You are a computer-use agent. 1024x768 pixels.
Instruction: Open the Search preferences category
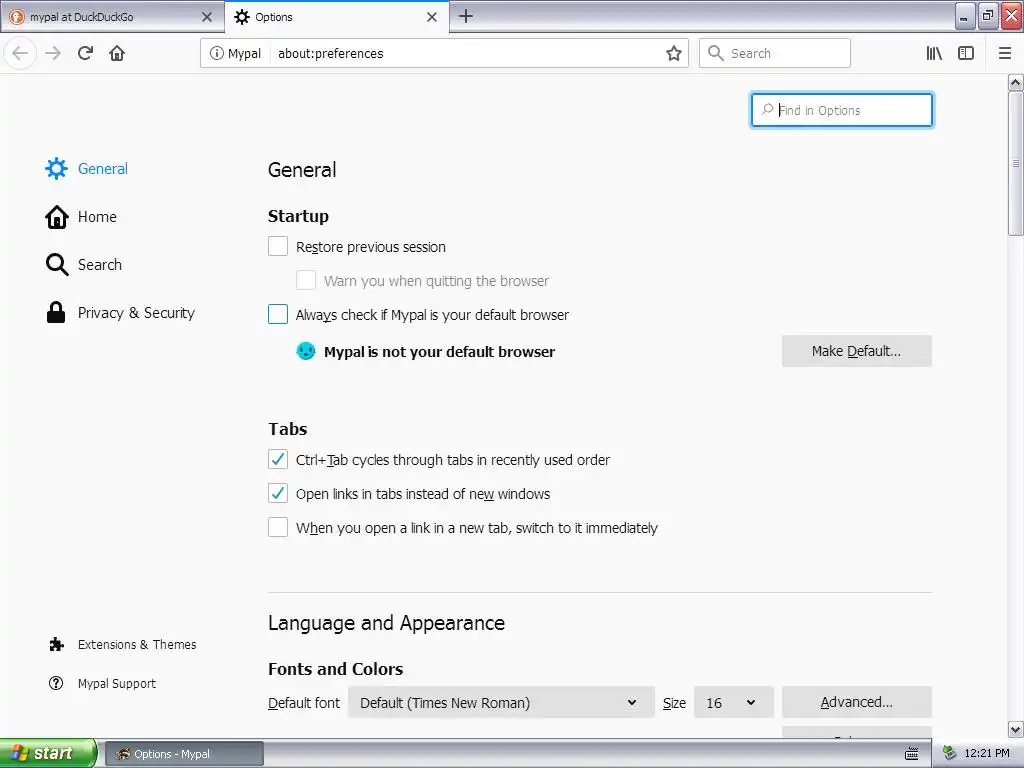(x=99, y=264)
